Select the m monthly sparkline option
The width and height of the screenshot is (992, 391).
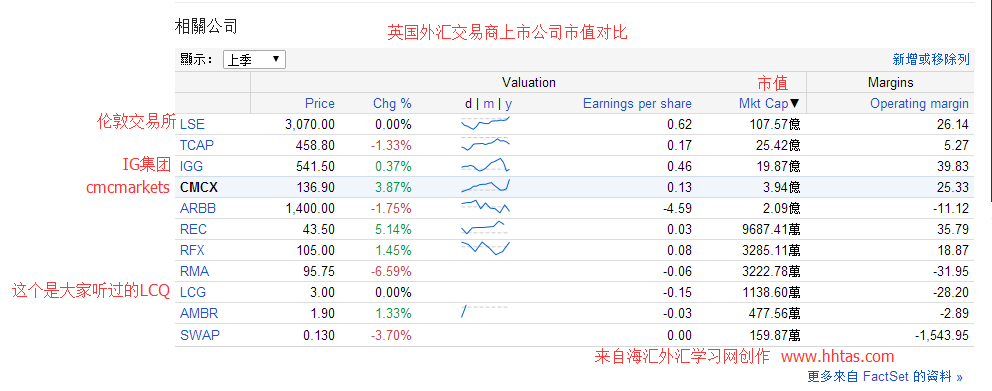coord(488,104)
